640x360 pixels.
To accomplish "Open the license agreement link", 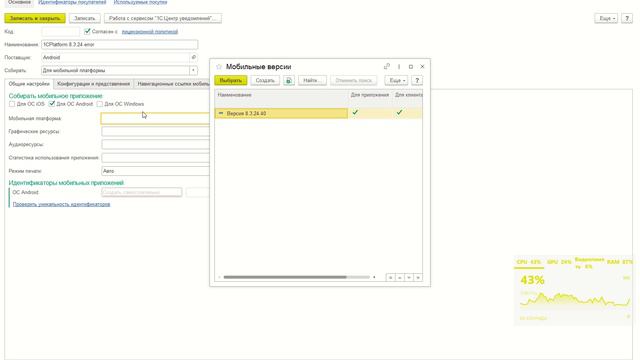I will click(x=150, y=31).
